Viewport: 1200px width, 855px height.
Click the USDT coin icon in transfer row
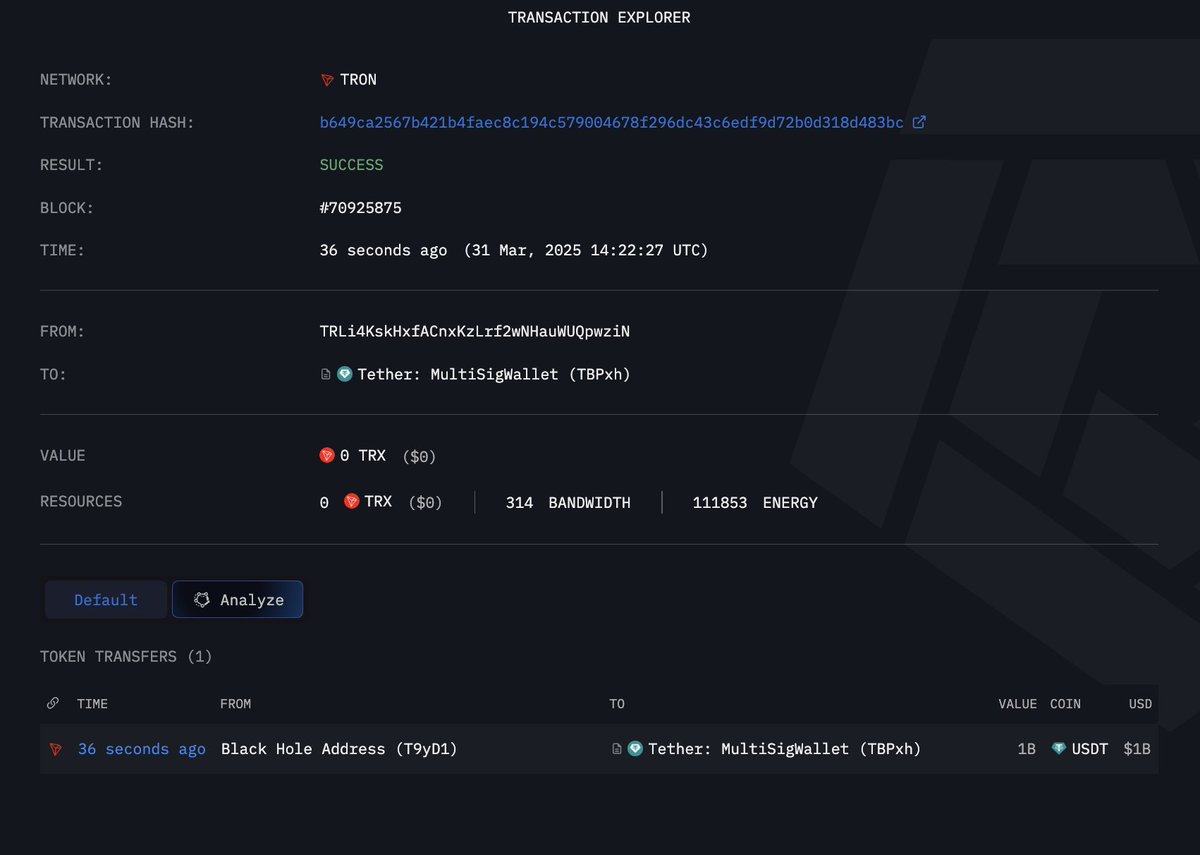point(1059,749)
